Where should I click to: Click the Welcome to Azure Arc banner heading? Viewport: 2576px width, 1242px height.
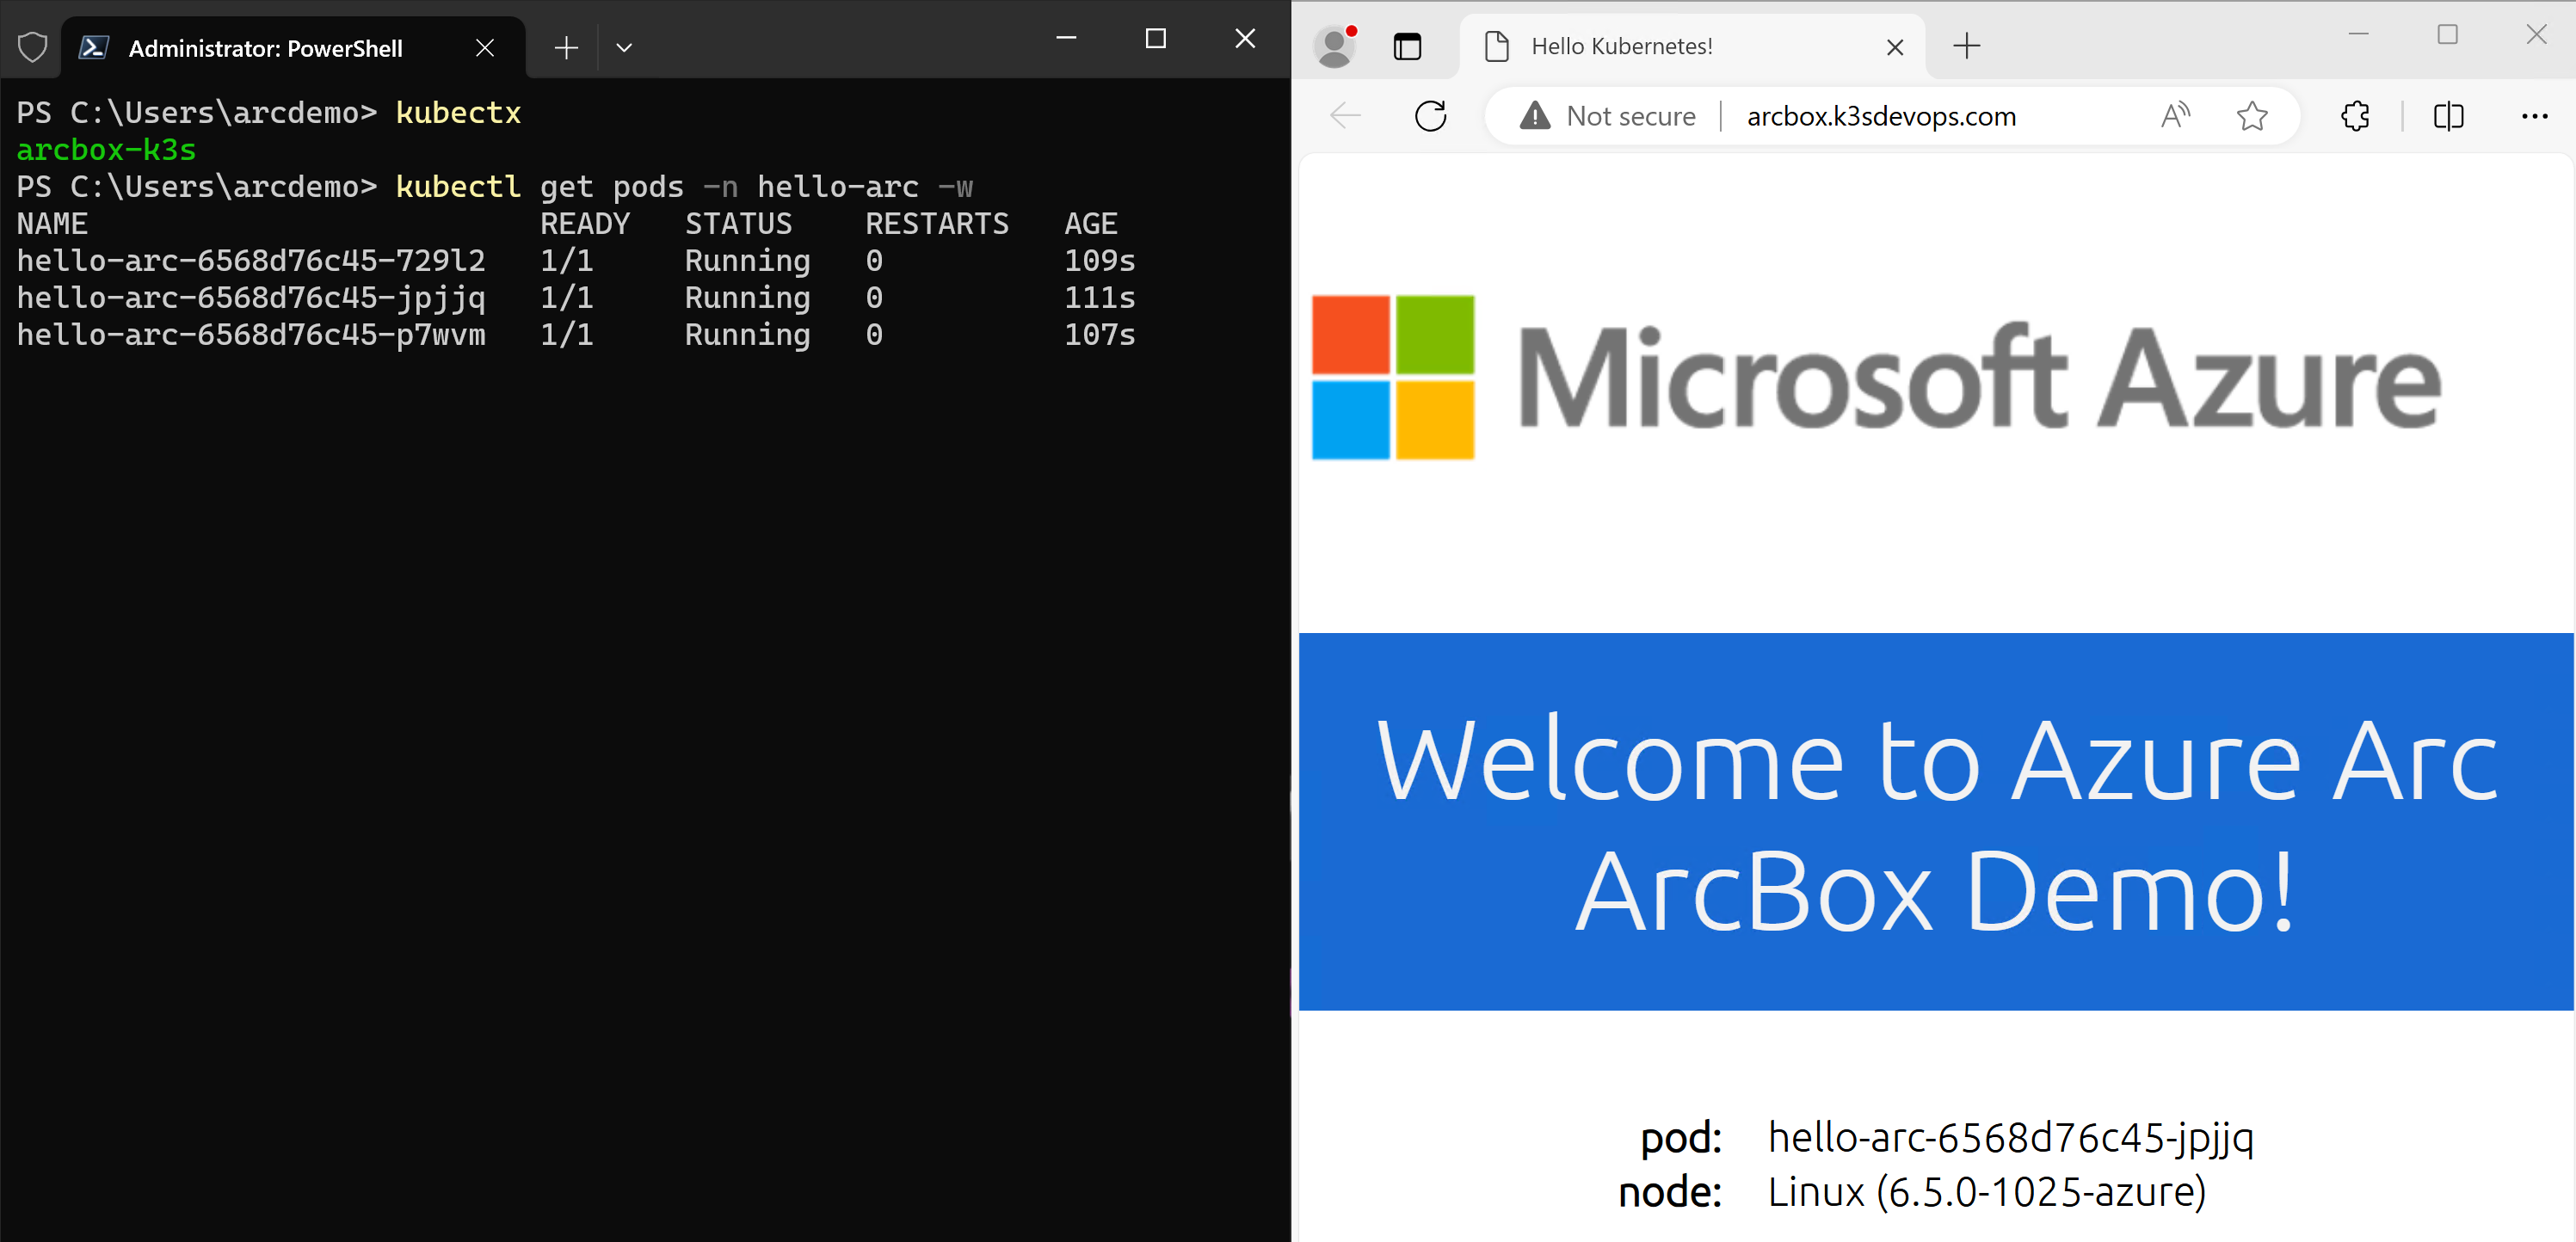pyautogui.click(x=1935, y=824)
